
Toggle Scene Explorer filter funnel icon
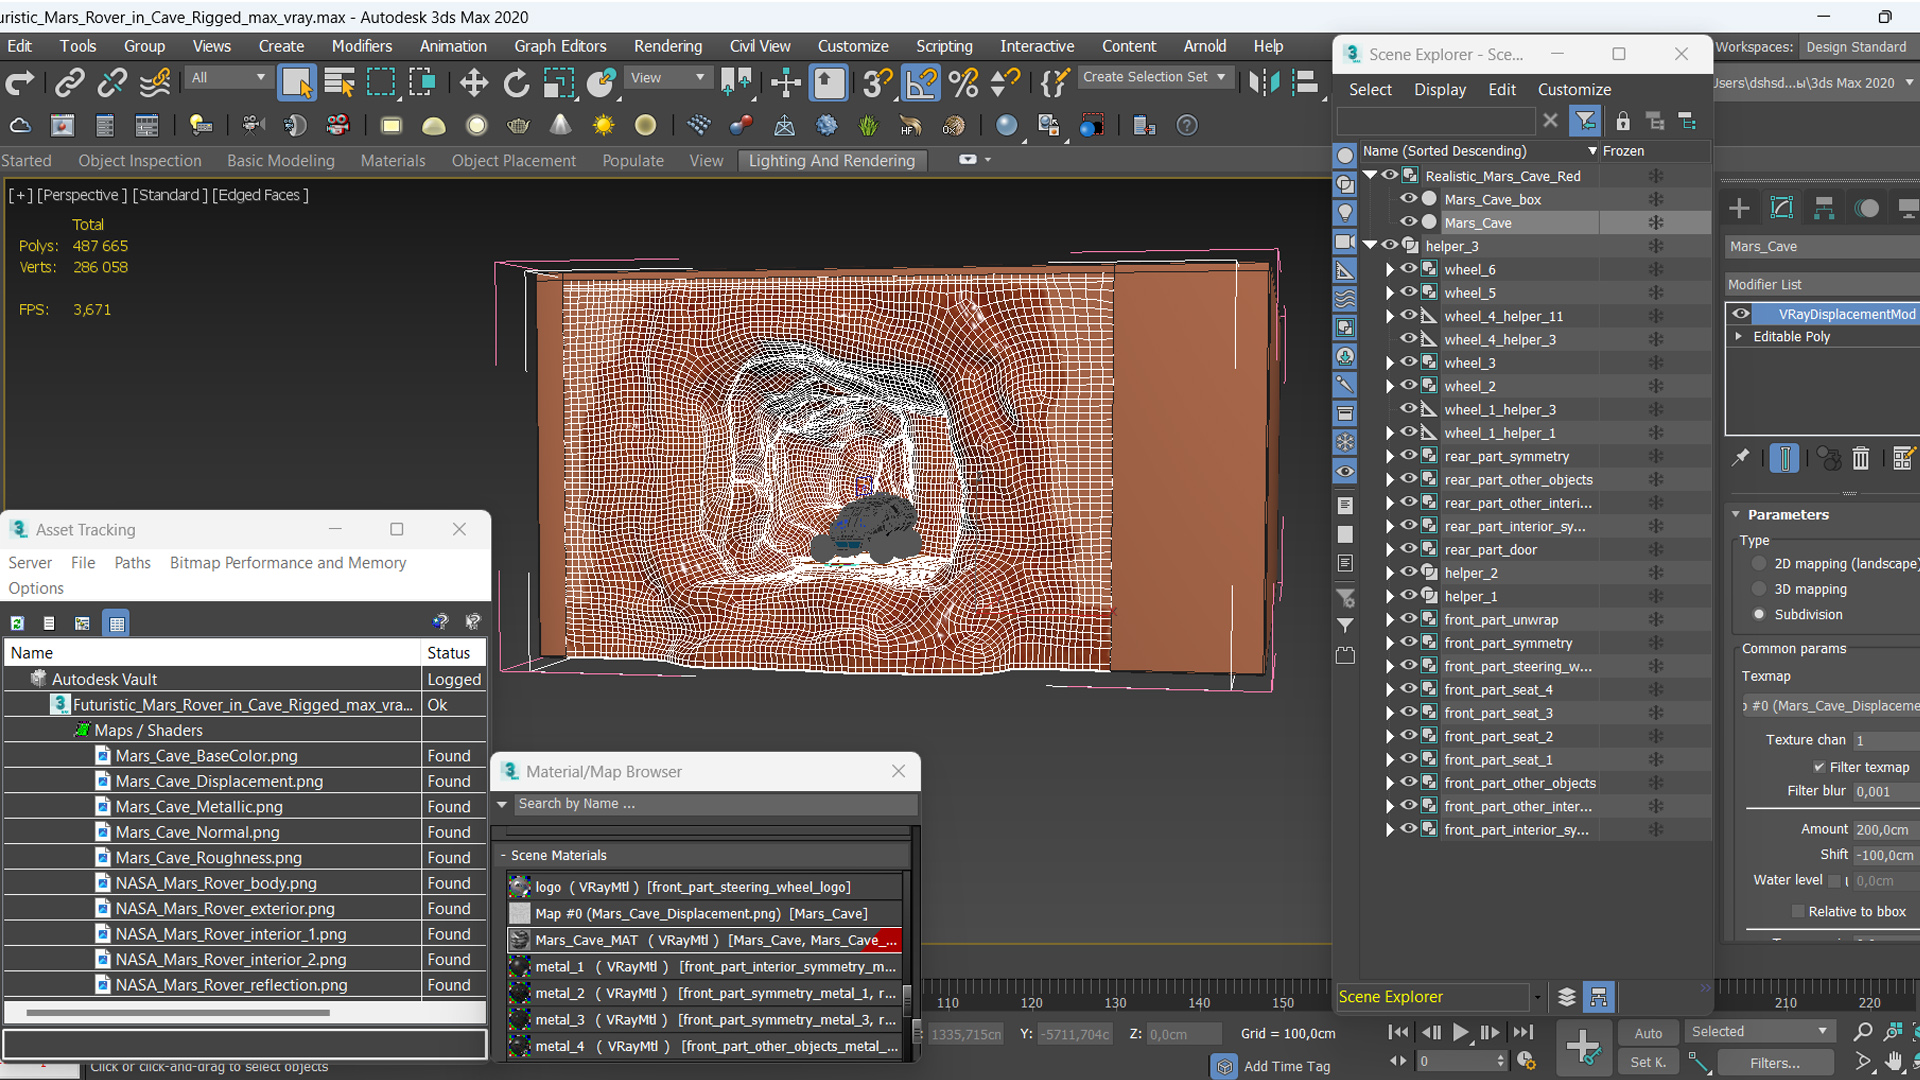(1585, 121)
